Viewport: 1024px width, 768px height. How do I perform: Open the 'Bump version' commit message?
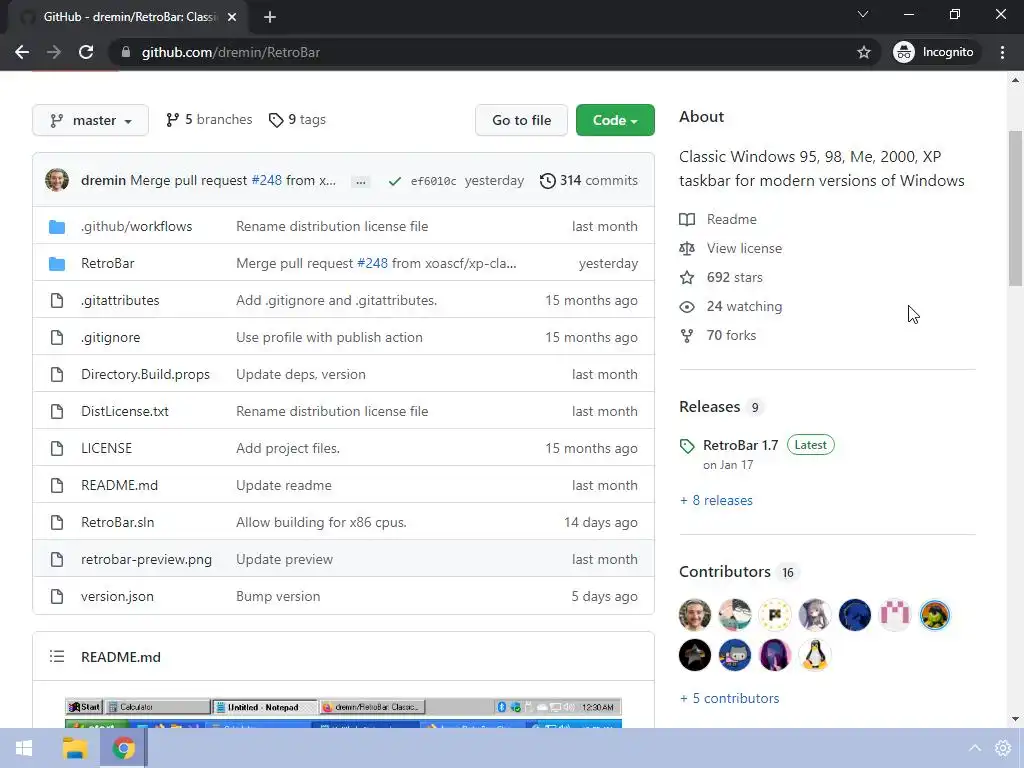(x=278, y=596)
